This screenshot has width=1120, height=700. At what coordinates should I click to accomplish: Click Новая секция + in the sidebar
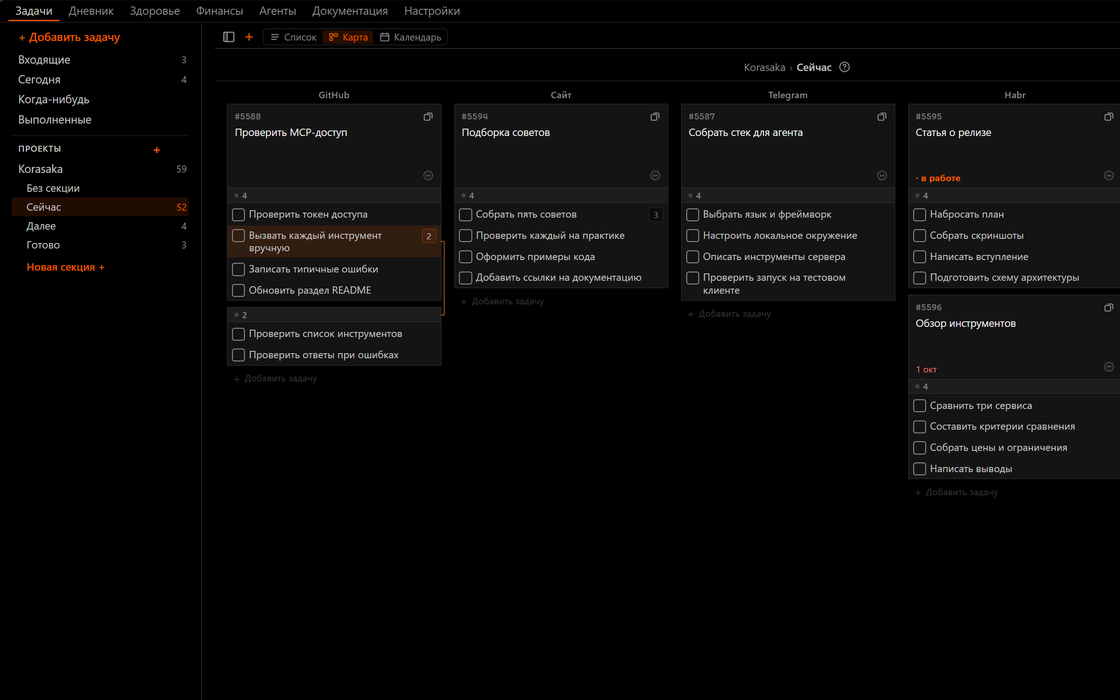point(66,267)
